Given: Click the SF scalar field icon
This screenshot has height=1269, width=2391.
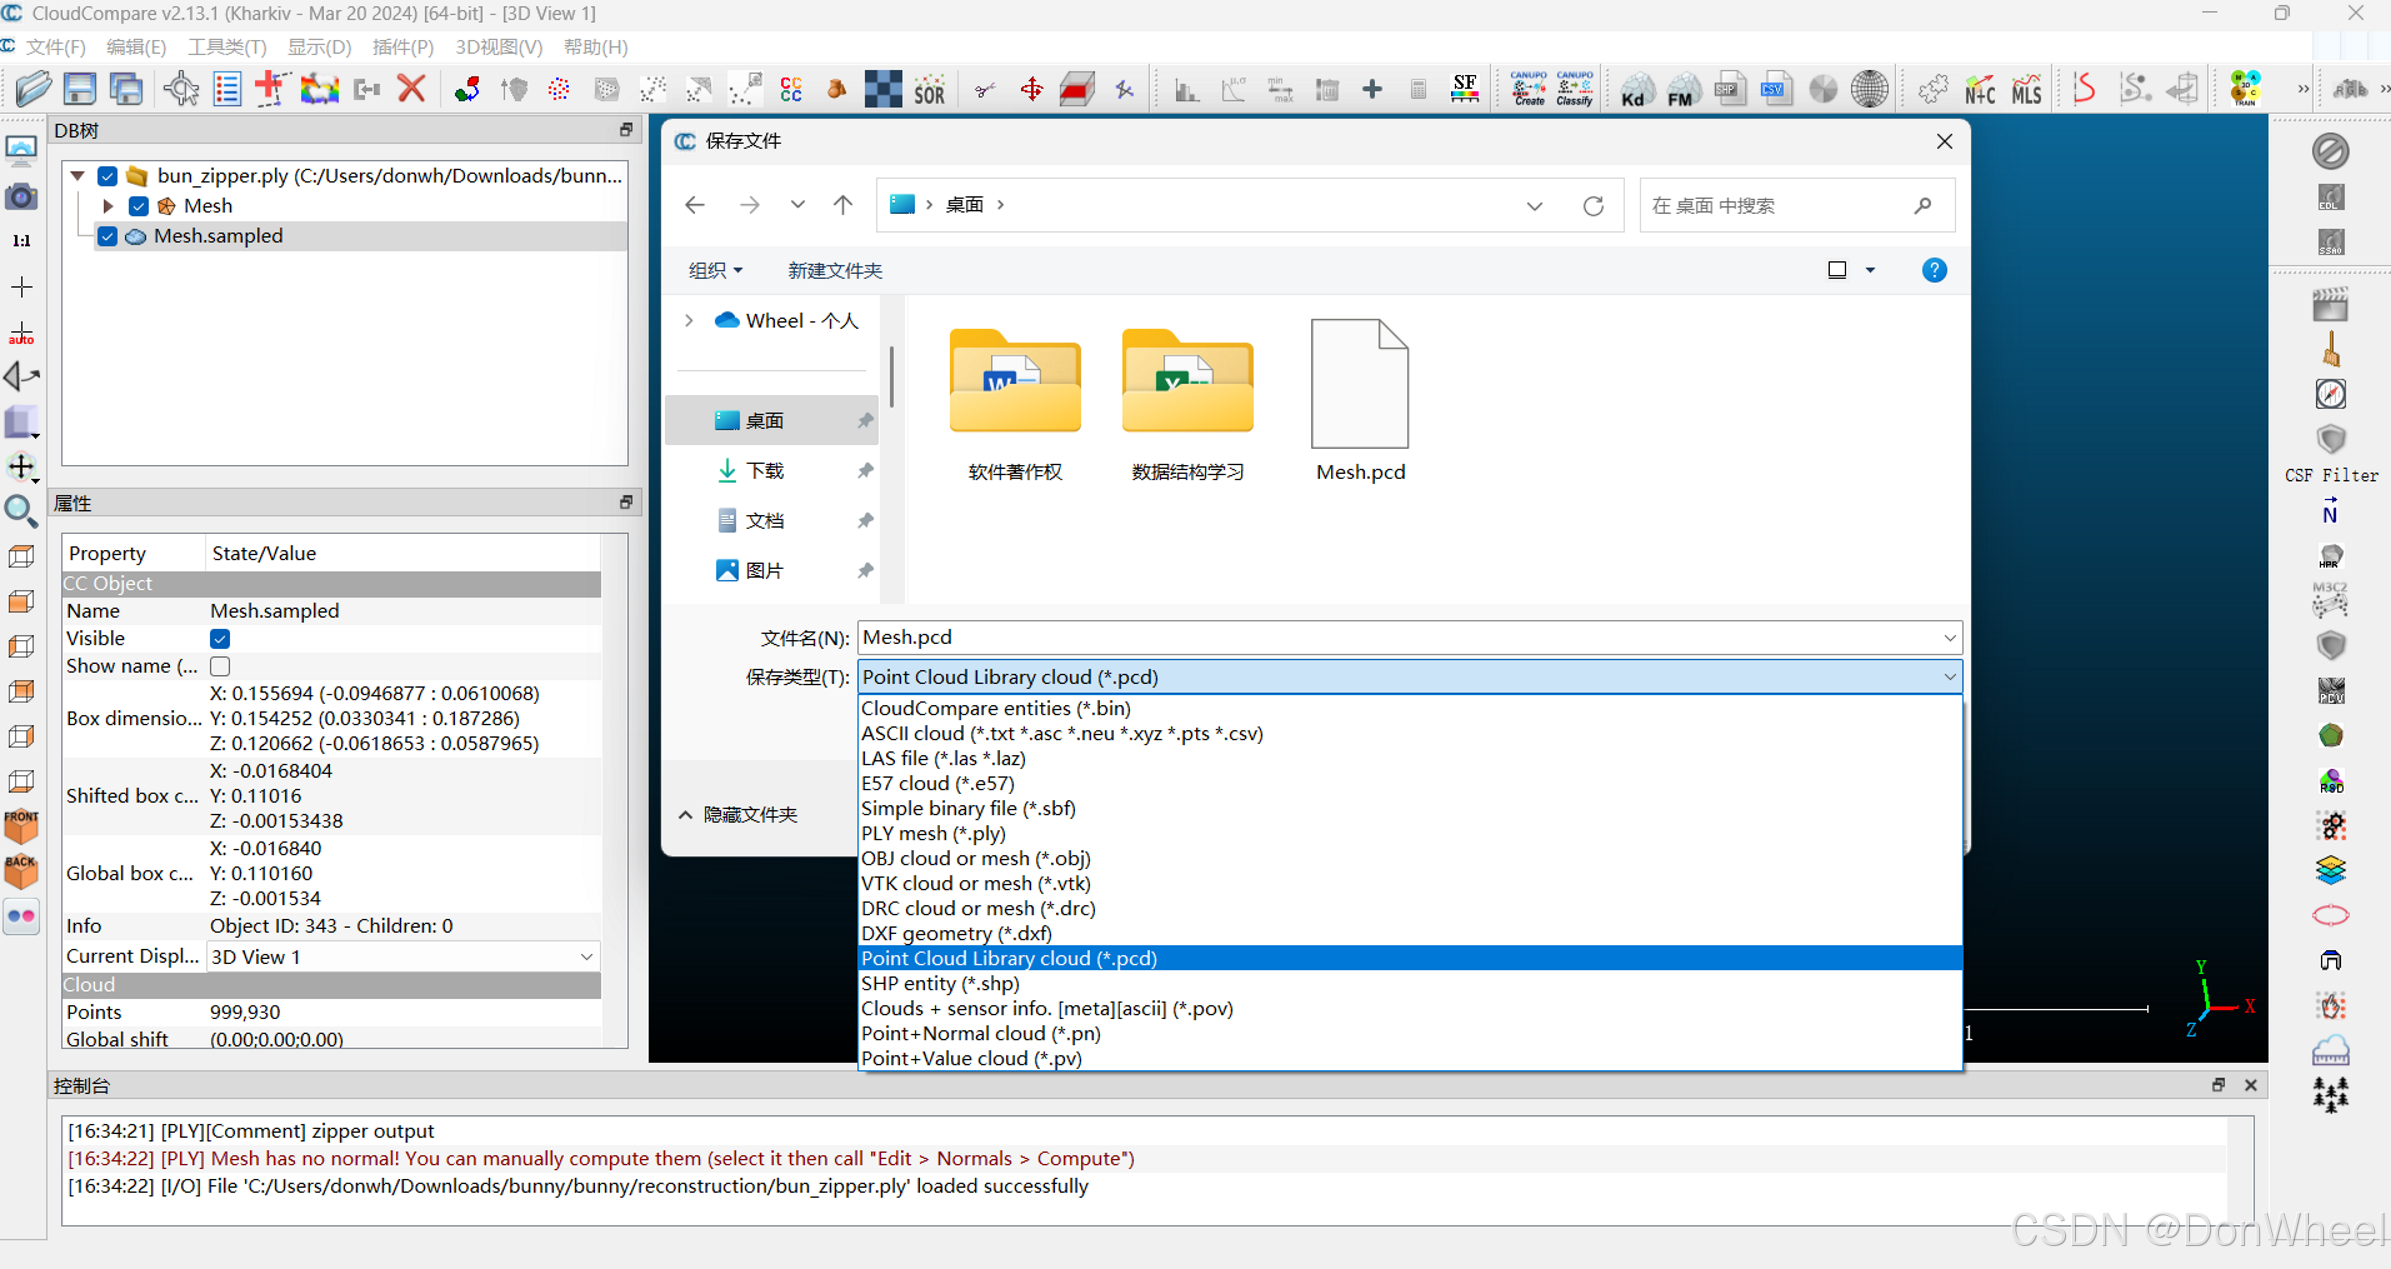Looking at the screenshot, I should click(x=1464, y=89).
